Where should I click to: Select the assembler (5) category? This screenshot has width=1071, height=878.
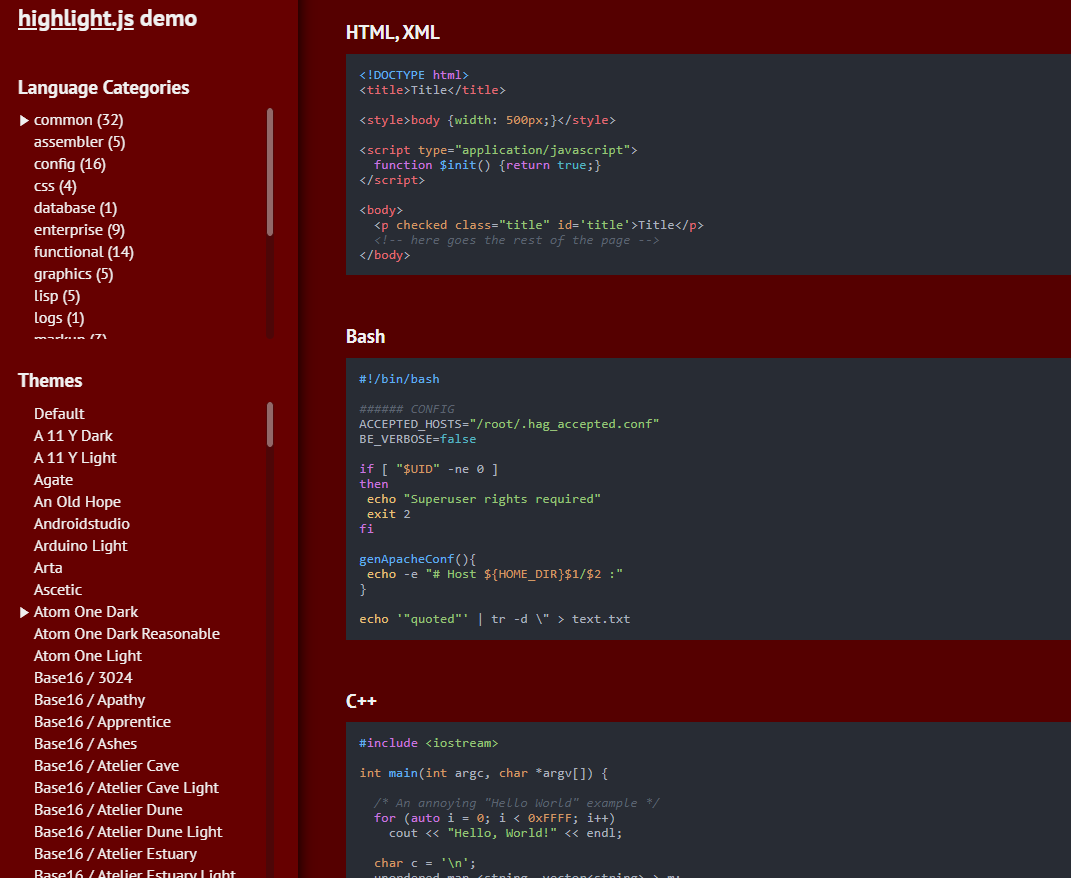pos(79,142)
